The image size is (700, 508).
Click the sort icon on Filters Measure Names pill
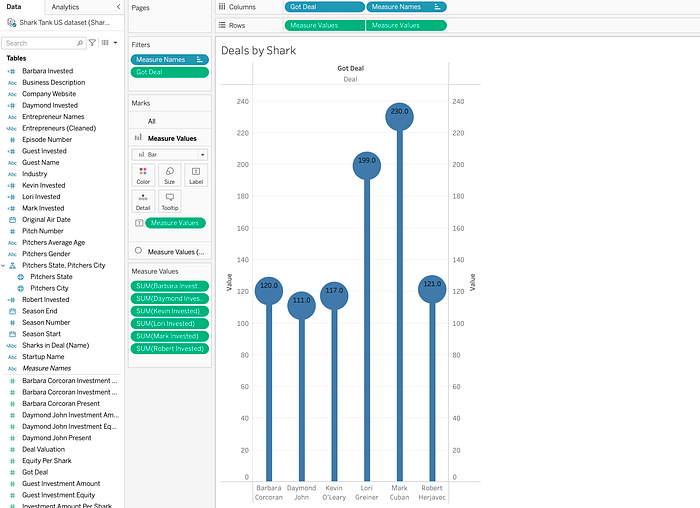tap(200, 59)
